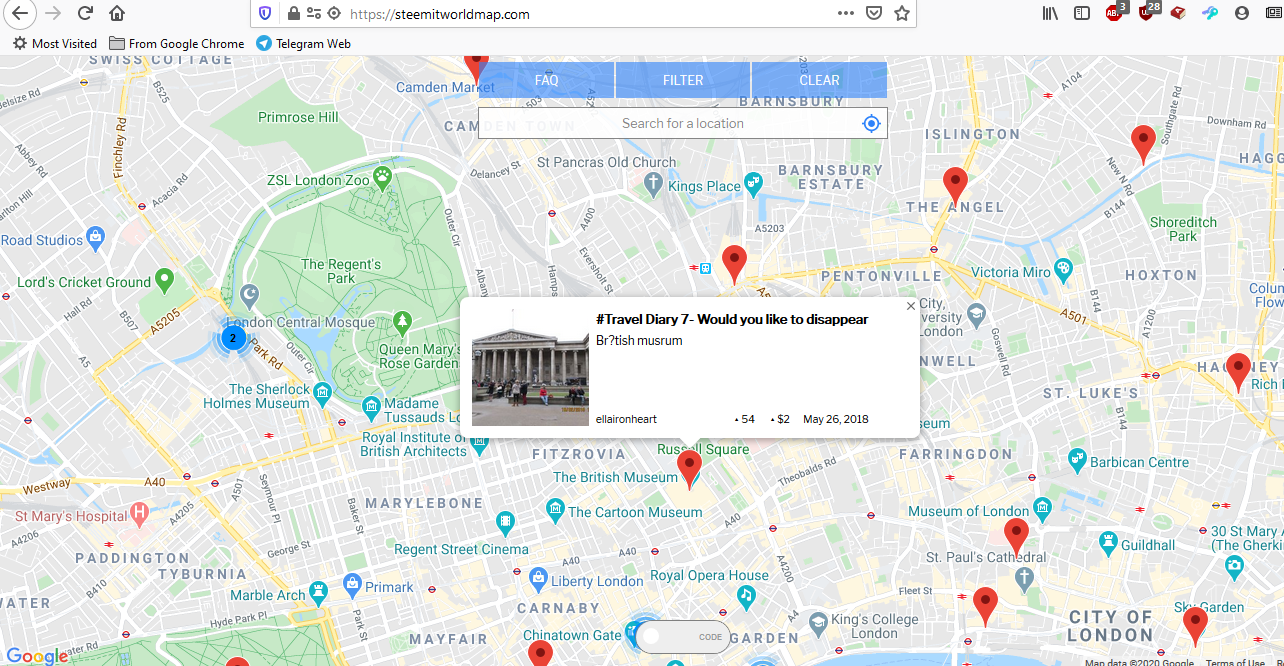This screenshot has height=666, width=1284.
Task: Click the Search for a location field
Action: tap(683, 123)
